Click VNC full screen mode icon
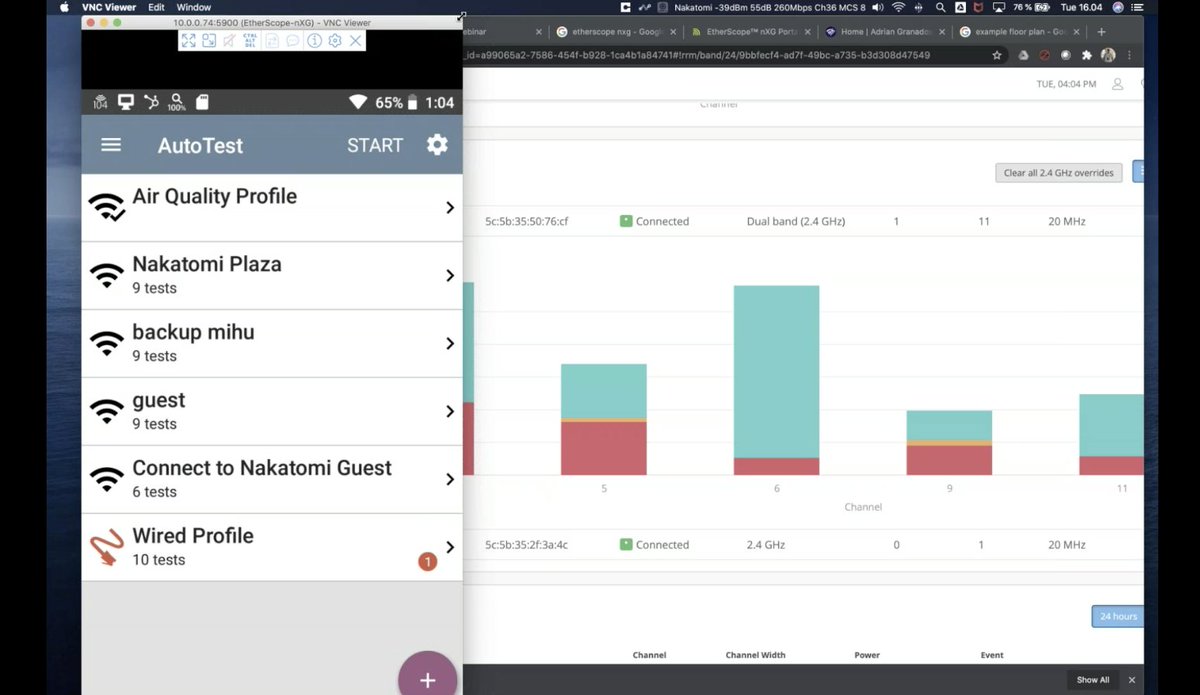1200x695 pixels. [188, 41]
